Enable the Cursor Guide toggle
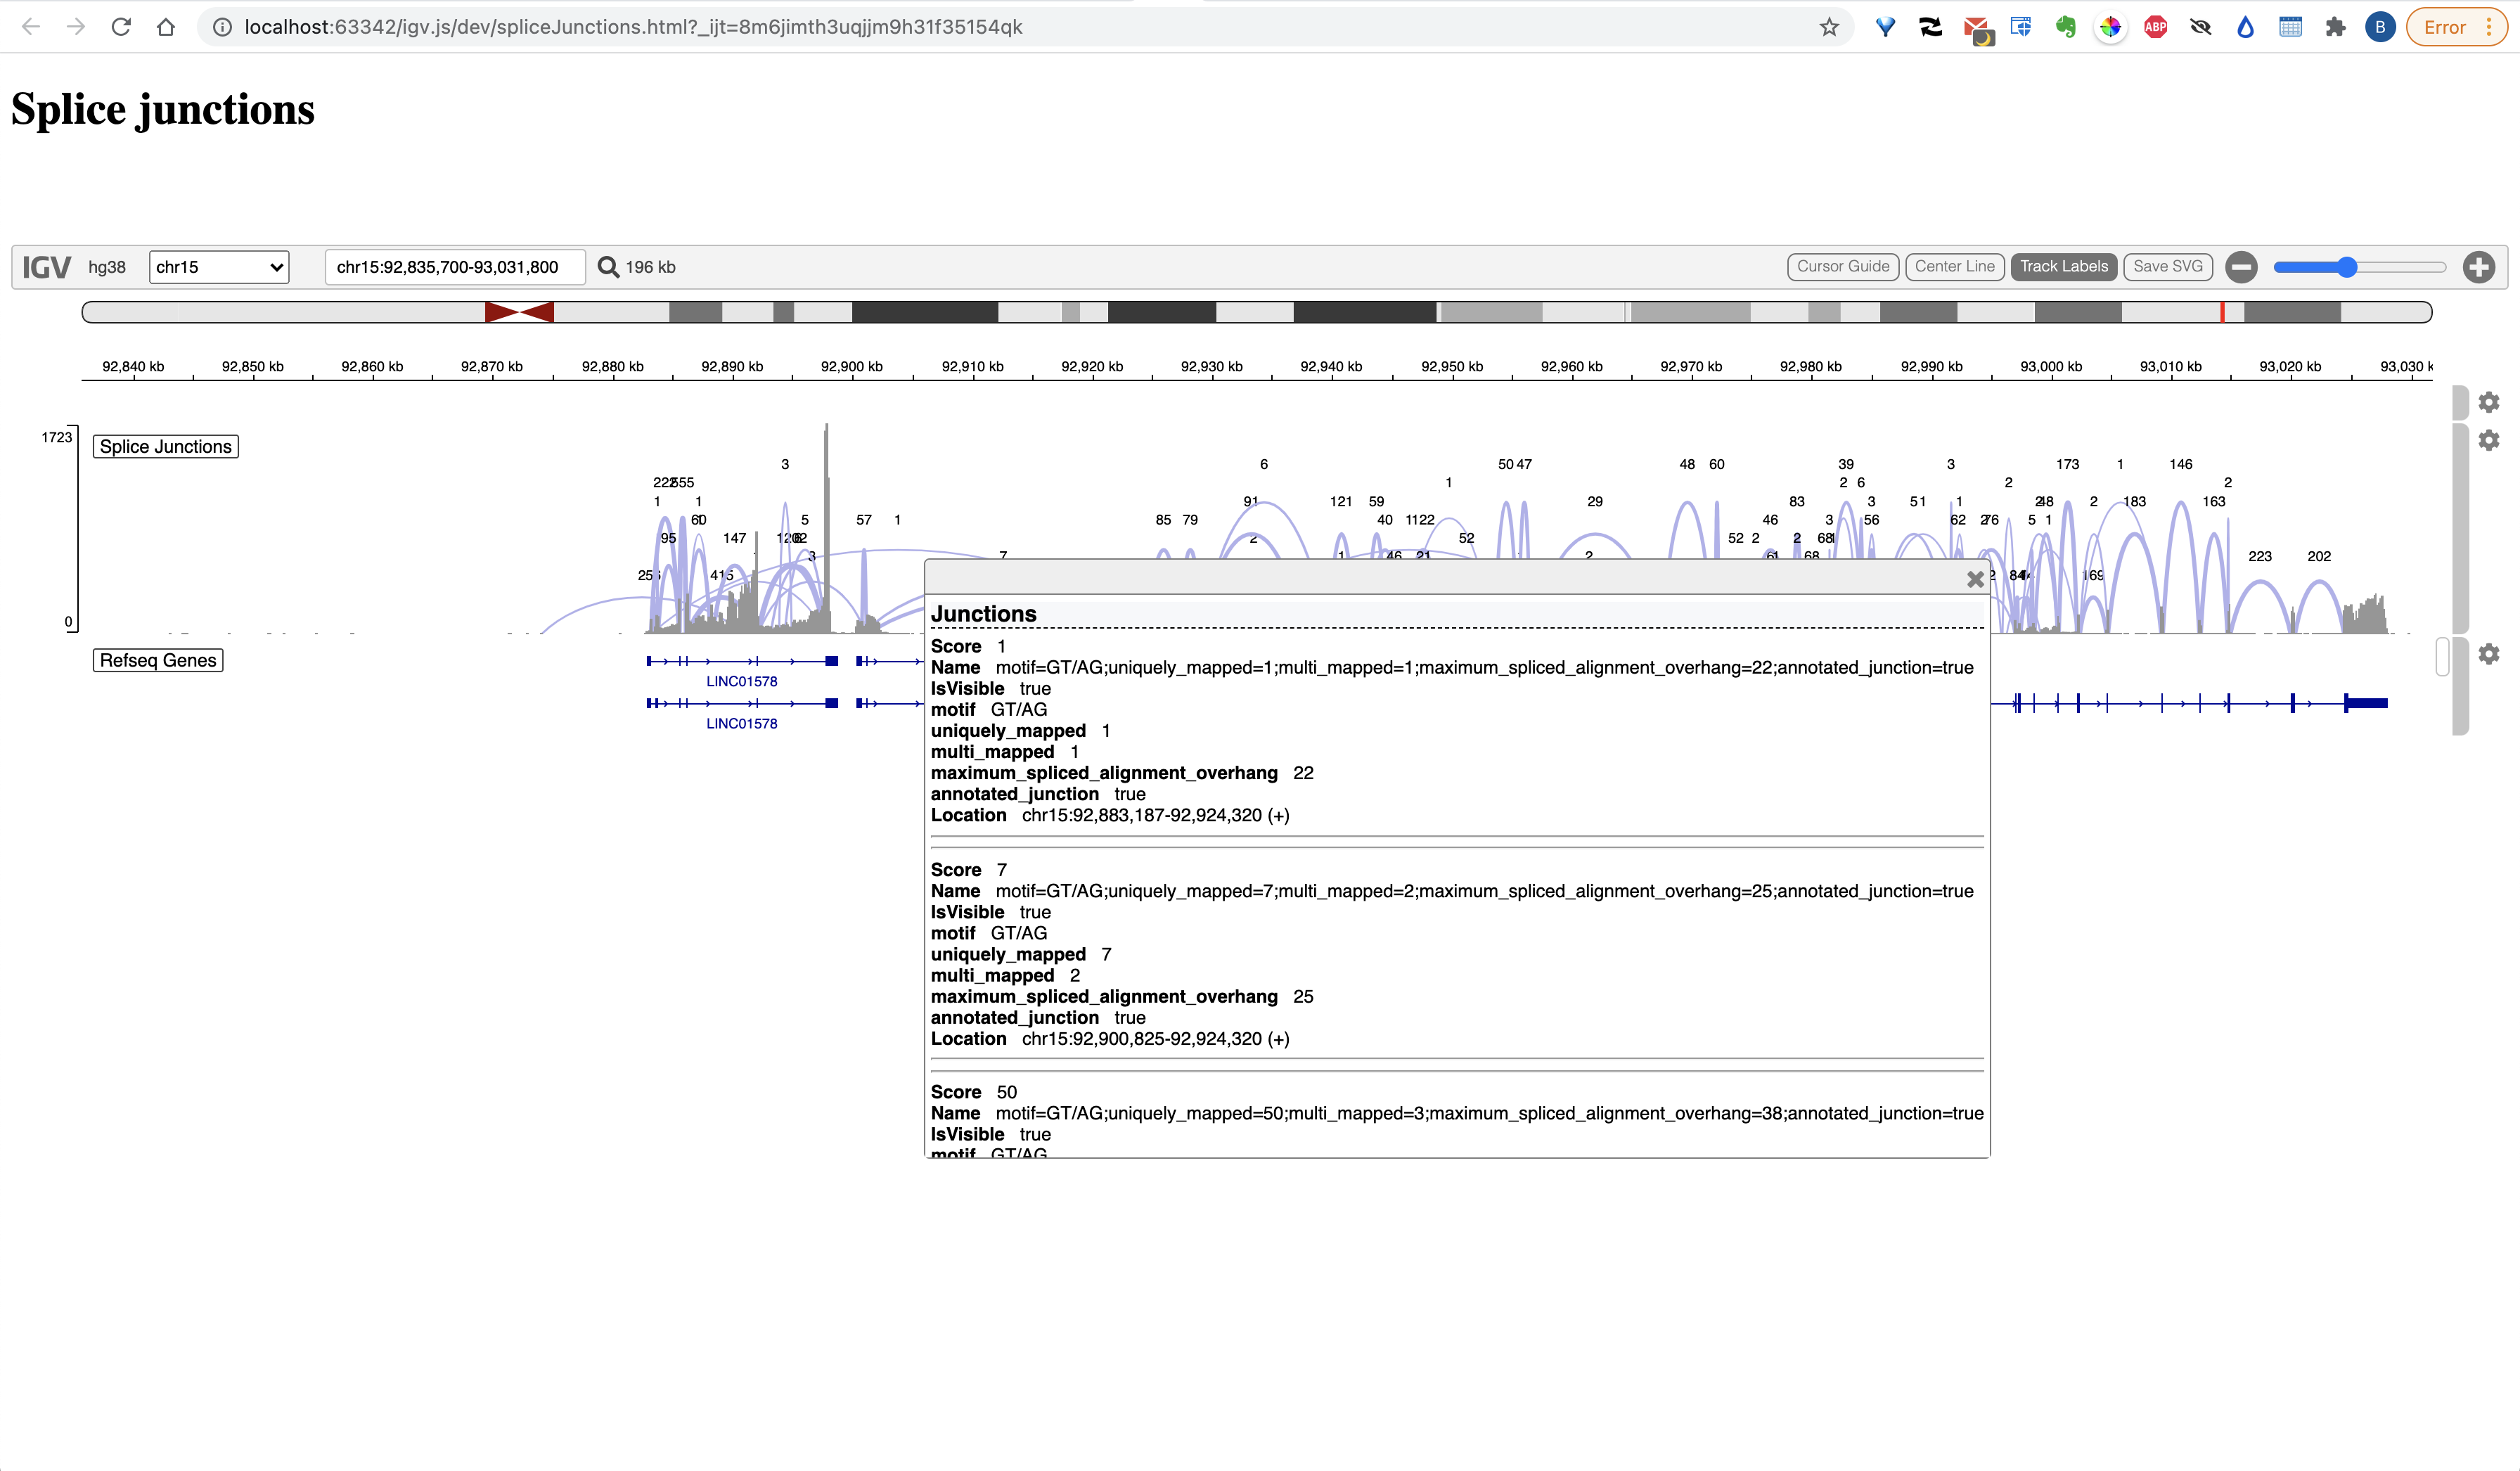 [1843, 267]
